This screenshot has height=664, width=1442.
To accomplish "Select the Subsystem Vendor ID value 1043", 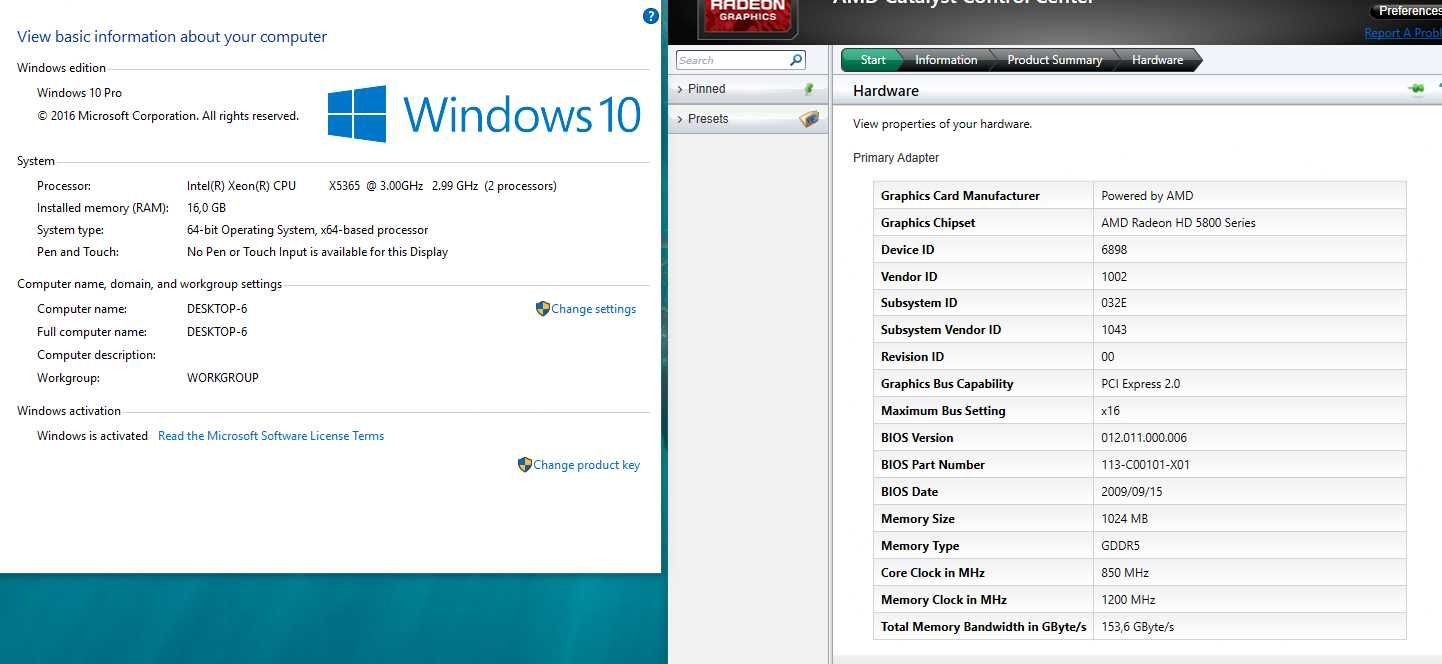I will pos(1114,330).
